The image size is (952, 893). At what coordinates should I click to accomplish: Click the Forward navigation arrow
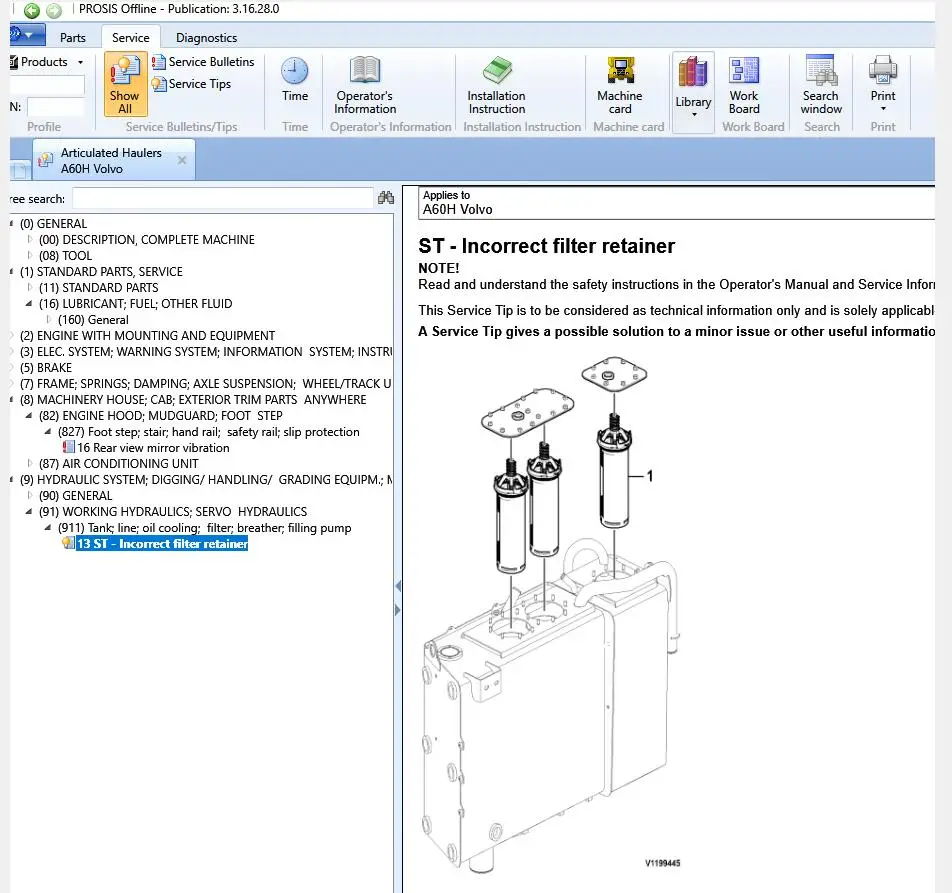click(54, 10)
